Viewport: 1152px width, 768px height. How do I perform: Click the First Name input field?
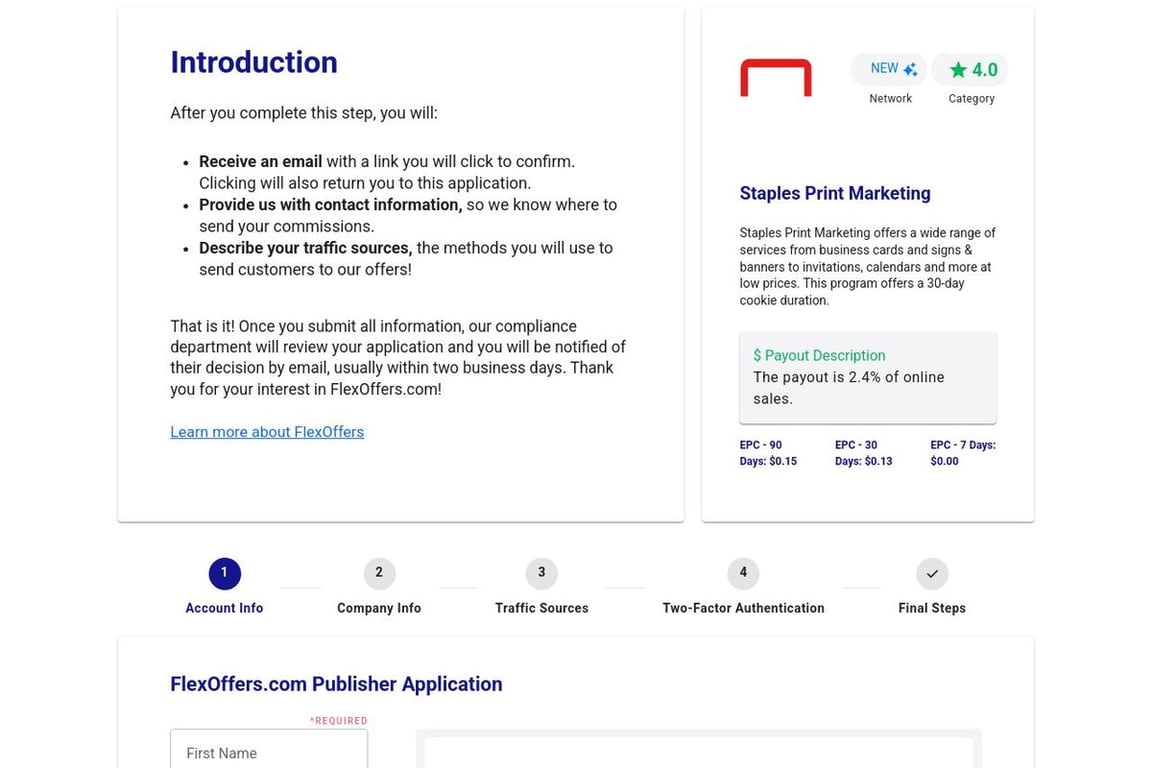tap(269, 749)
